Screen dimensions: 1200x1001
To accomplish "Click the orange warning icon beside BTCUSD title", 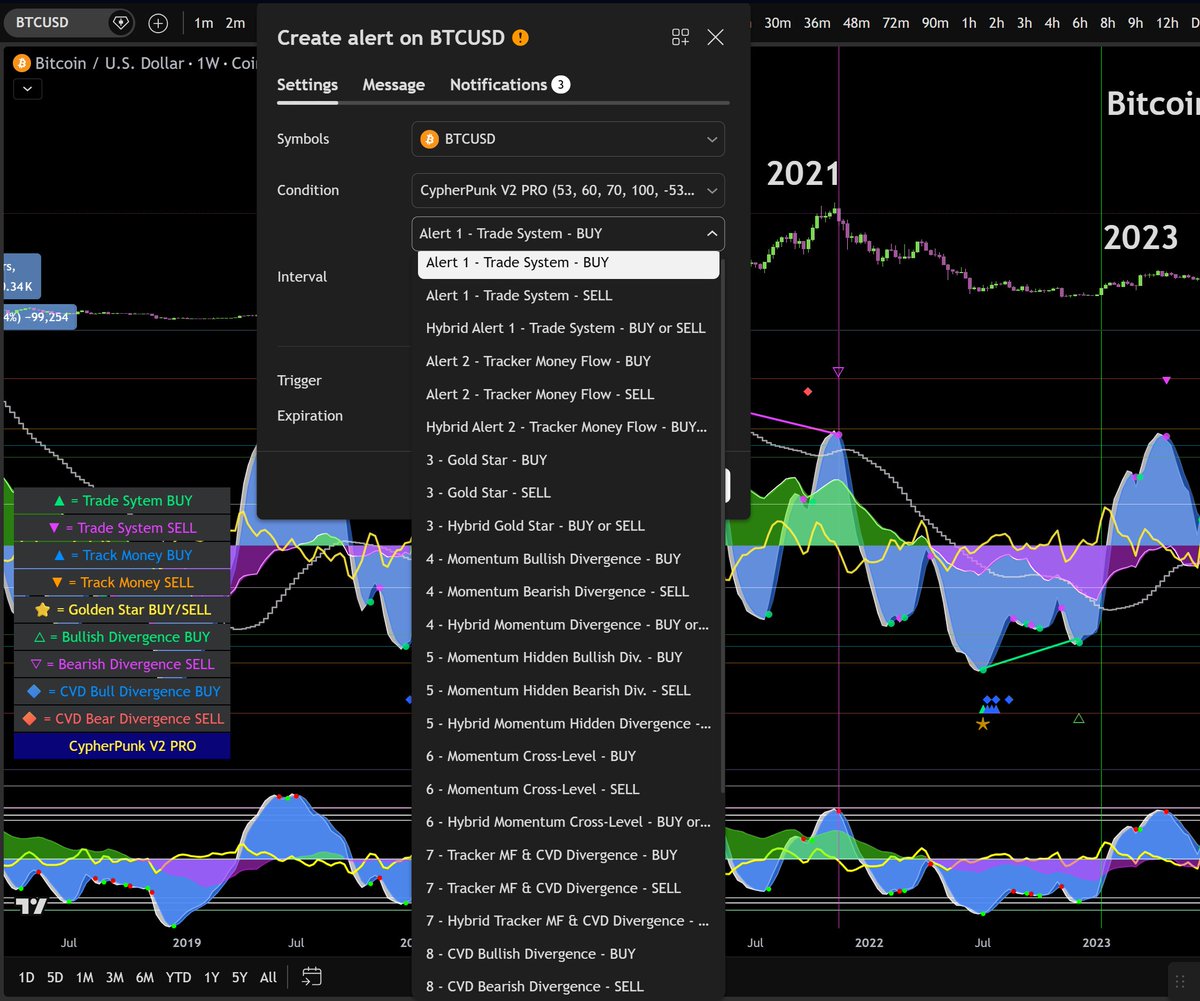I will (520, 38).
